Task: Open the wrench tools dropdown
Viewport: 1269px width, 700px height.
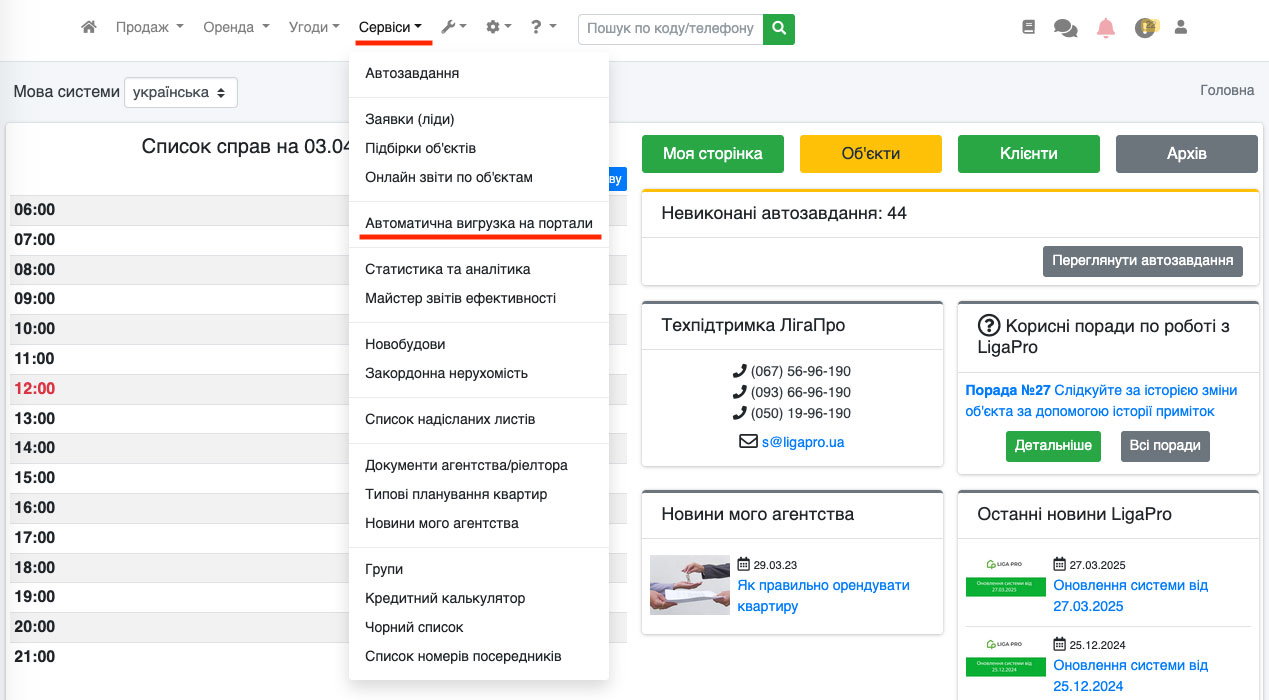Action: 454,28
